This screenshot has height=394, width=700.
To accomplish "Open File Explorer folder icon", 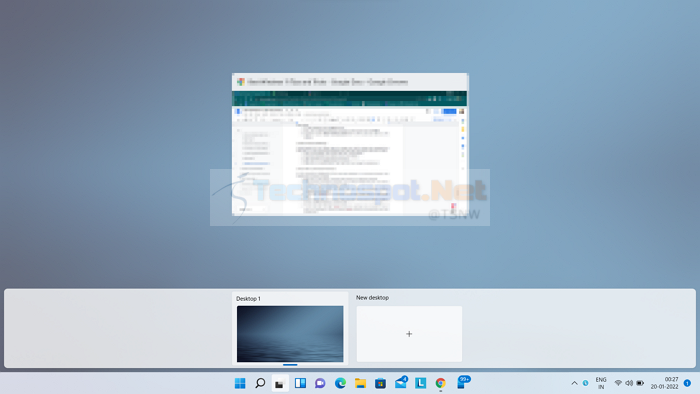I will coord(360,383).
